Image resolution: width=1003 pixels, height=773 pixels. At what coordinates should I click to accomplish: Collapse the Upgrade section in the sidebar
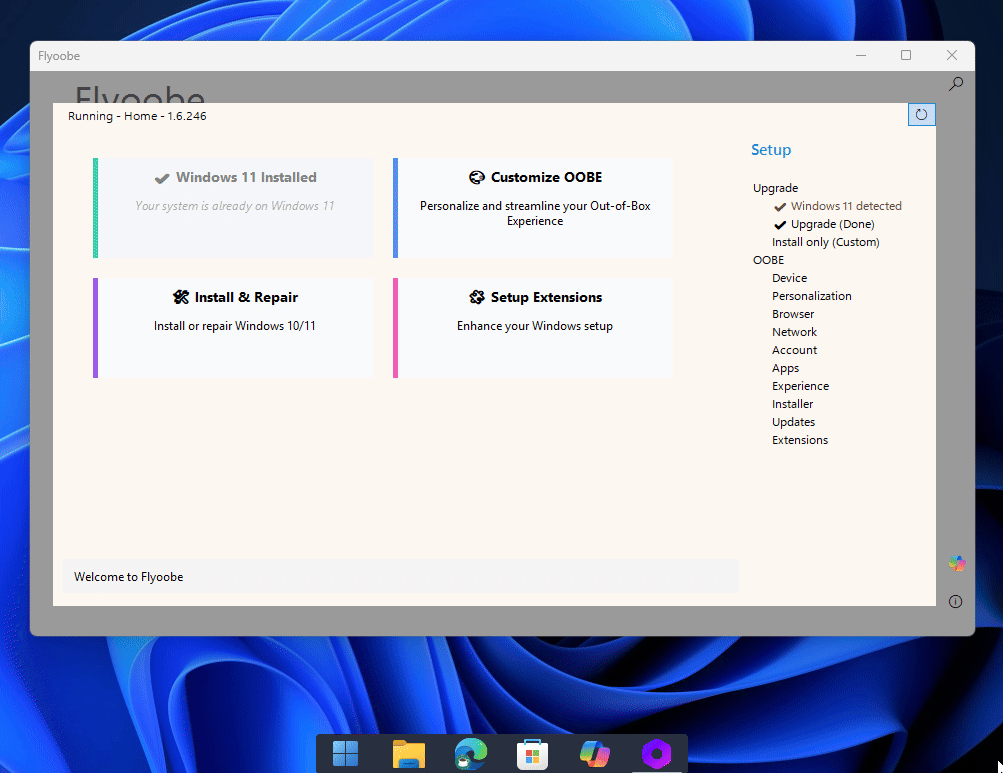click(x=775, y=188)
